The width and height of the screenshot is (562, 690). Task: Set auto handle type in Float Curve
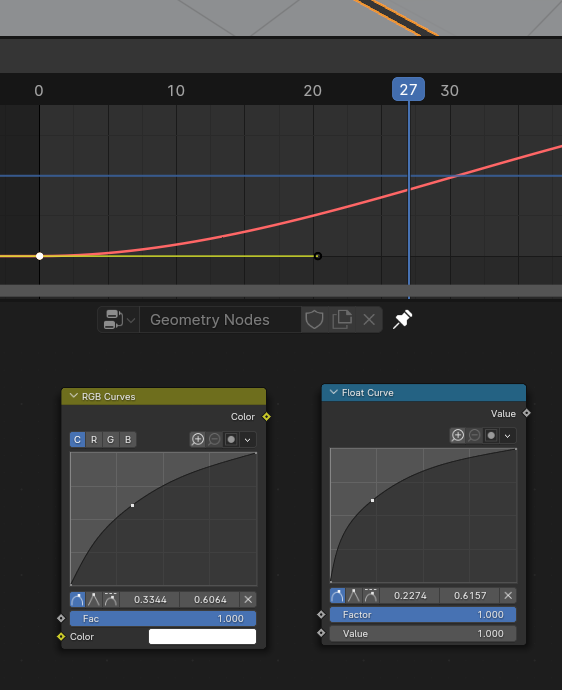338,595
